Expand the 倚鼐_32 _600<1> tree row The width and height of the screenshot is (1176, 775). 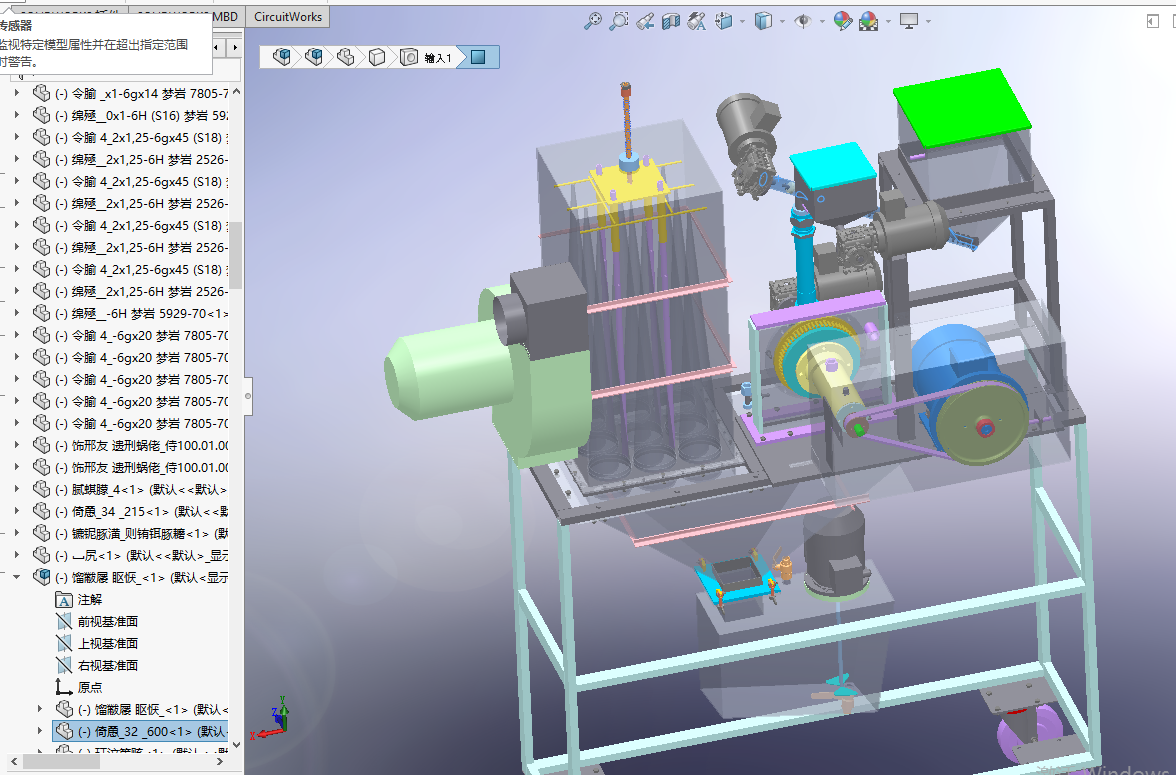pyautogui.click(x=40, y=730)
